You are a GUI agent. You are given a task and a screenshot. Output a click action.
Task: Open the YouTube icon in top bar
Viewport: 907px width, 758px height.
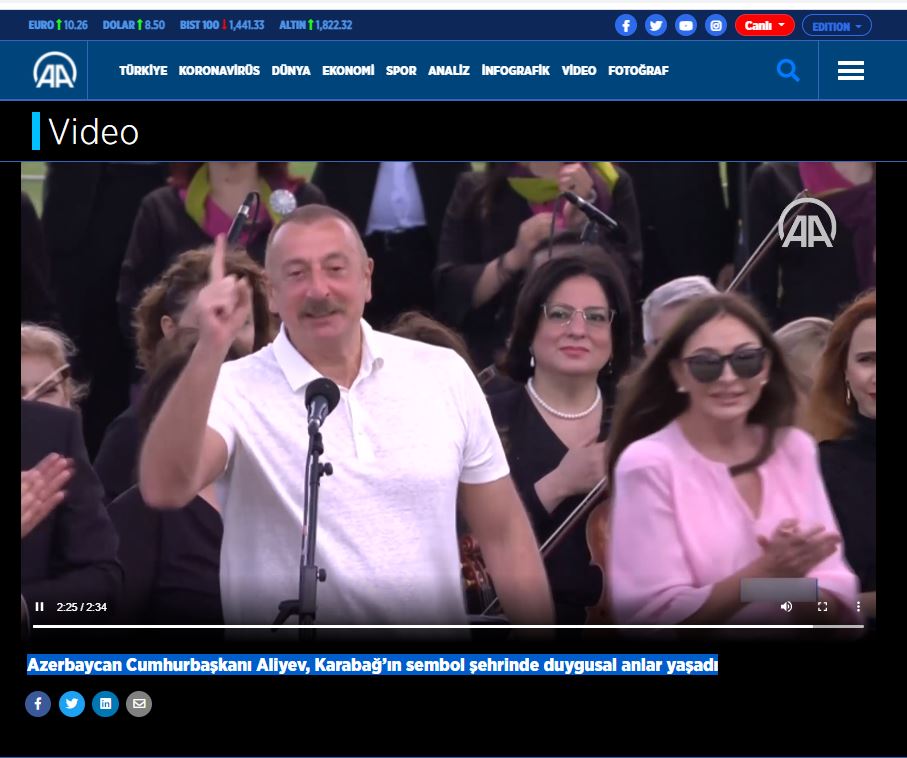pos(685,25)
